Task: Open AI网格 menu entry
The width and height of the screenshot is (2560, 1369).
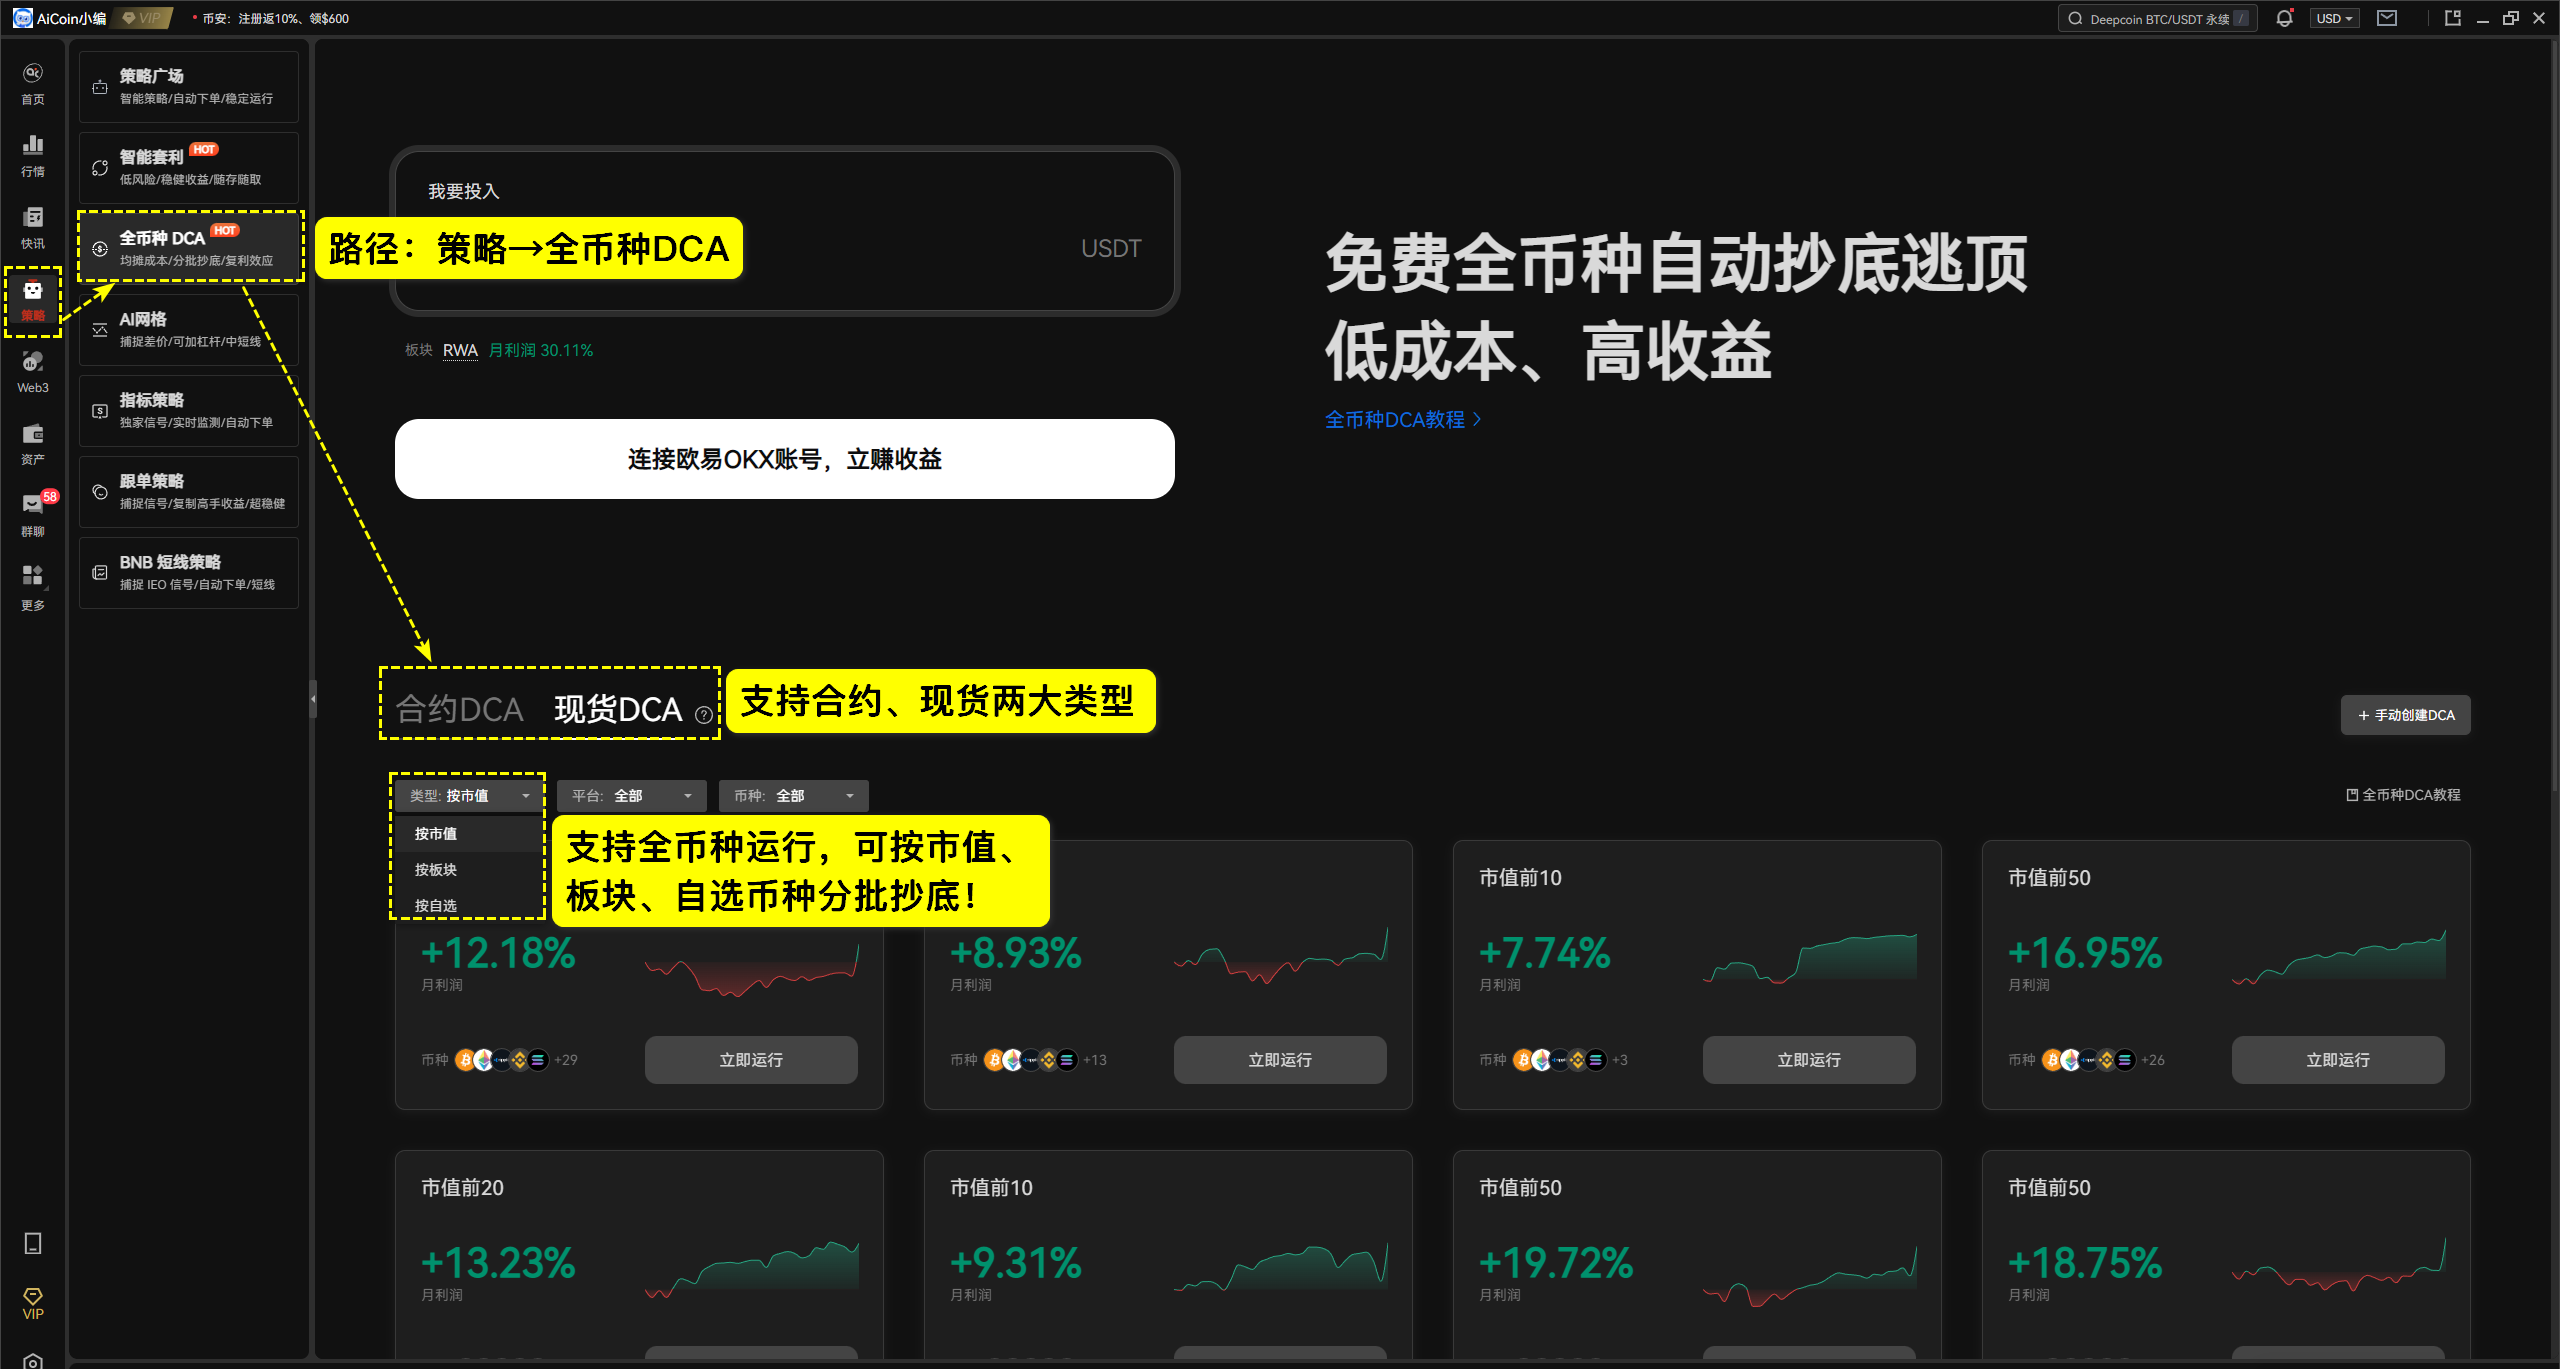Action: (x=189, y=330)
